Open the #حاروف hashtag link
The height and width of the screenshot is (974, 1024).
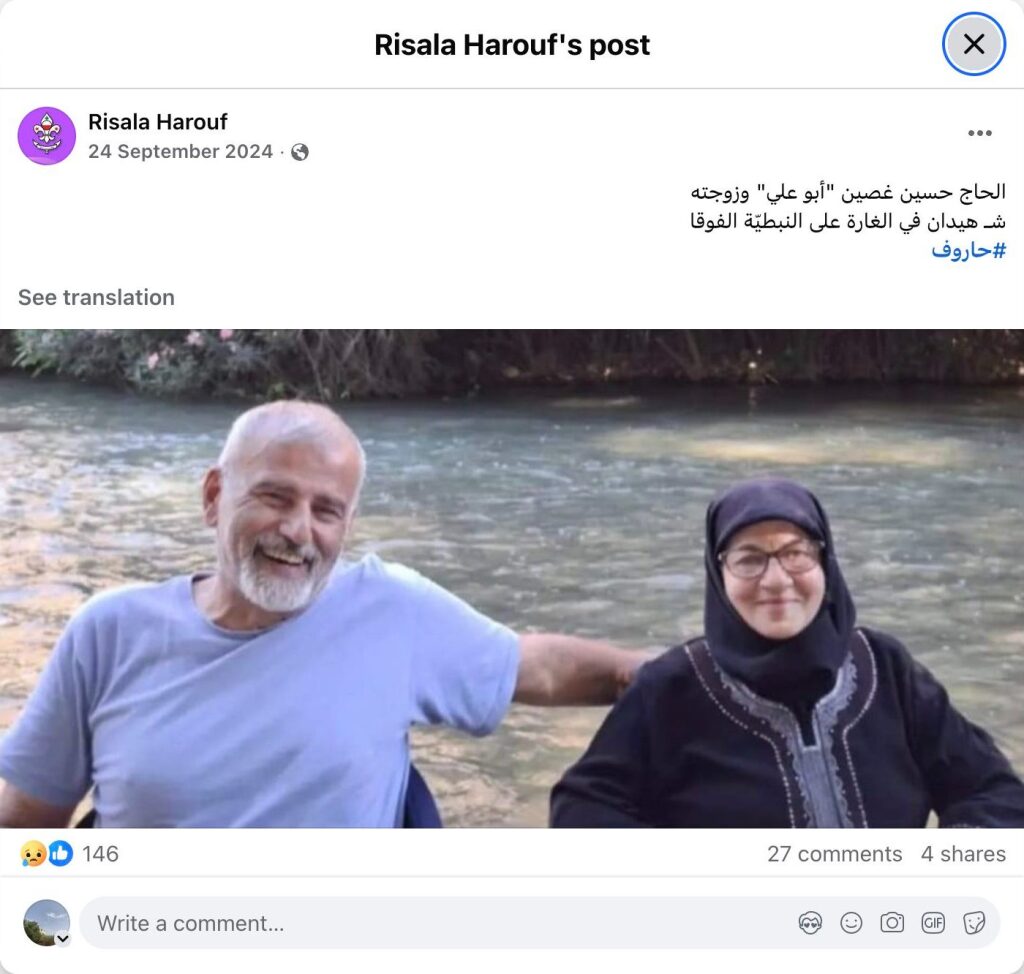[x=968, y=250]
